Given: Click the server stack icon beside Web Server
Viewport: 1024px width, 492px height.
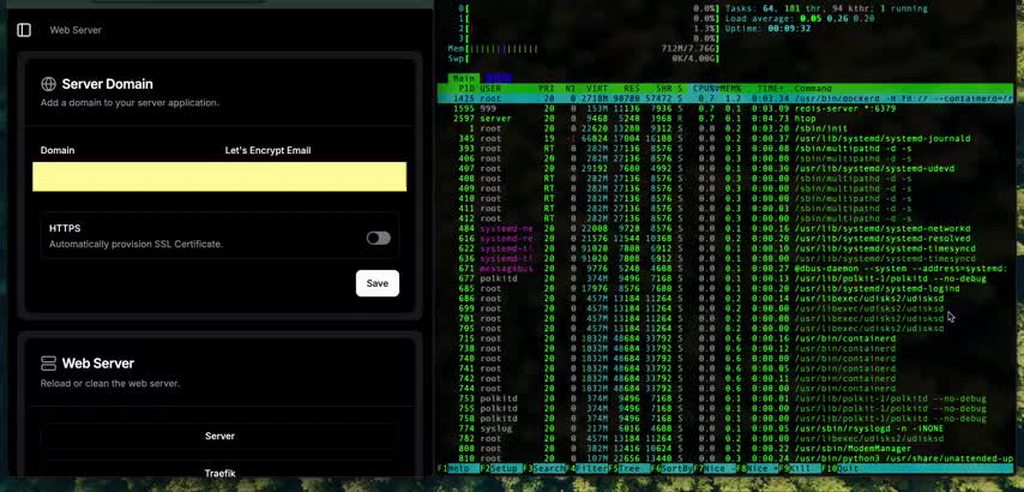Looking at the screenshot, I should click(48, 364).
